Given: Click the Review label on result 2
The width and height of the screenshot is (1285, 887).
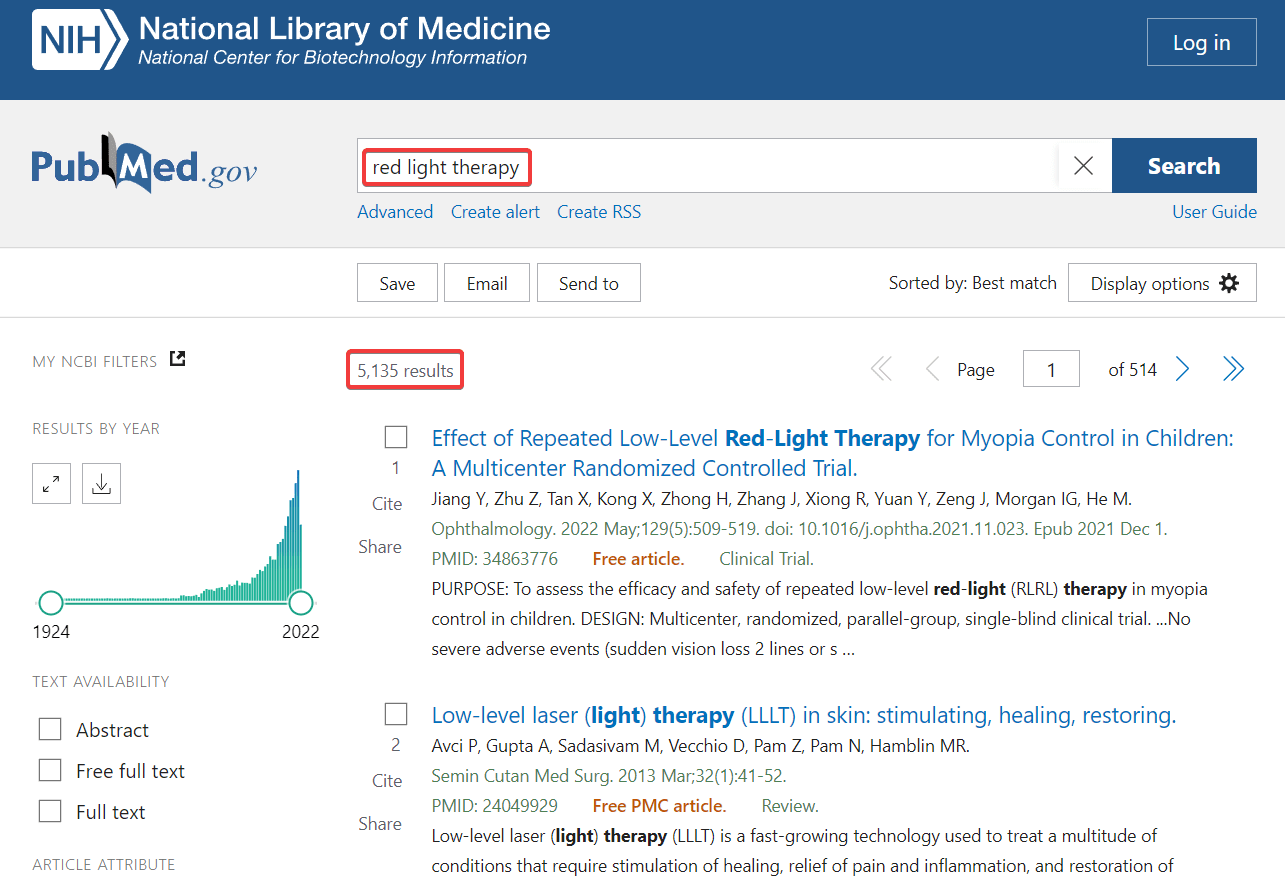Looking at the screenshot, I should [x=790, y=806].
